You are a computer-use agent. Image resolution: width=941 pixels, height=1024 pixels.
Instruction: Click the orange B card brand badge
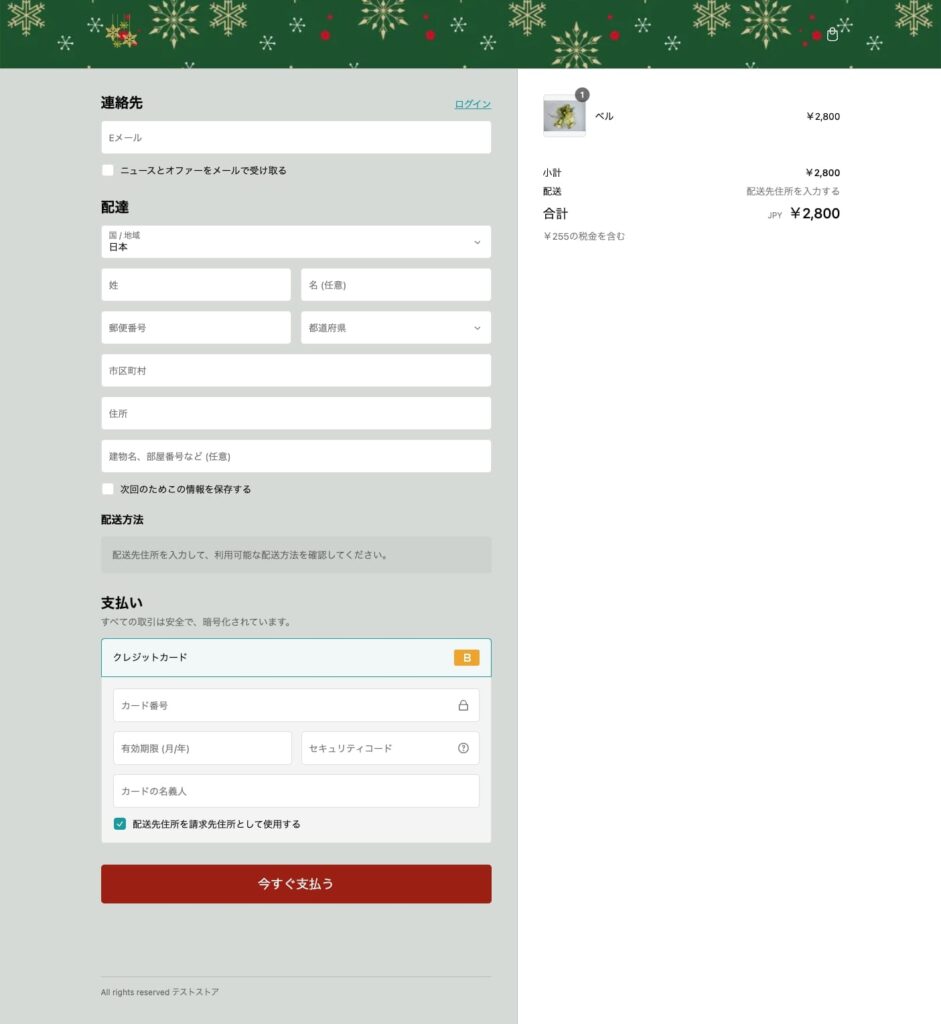coord(466,658)
